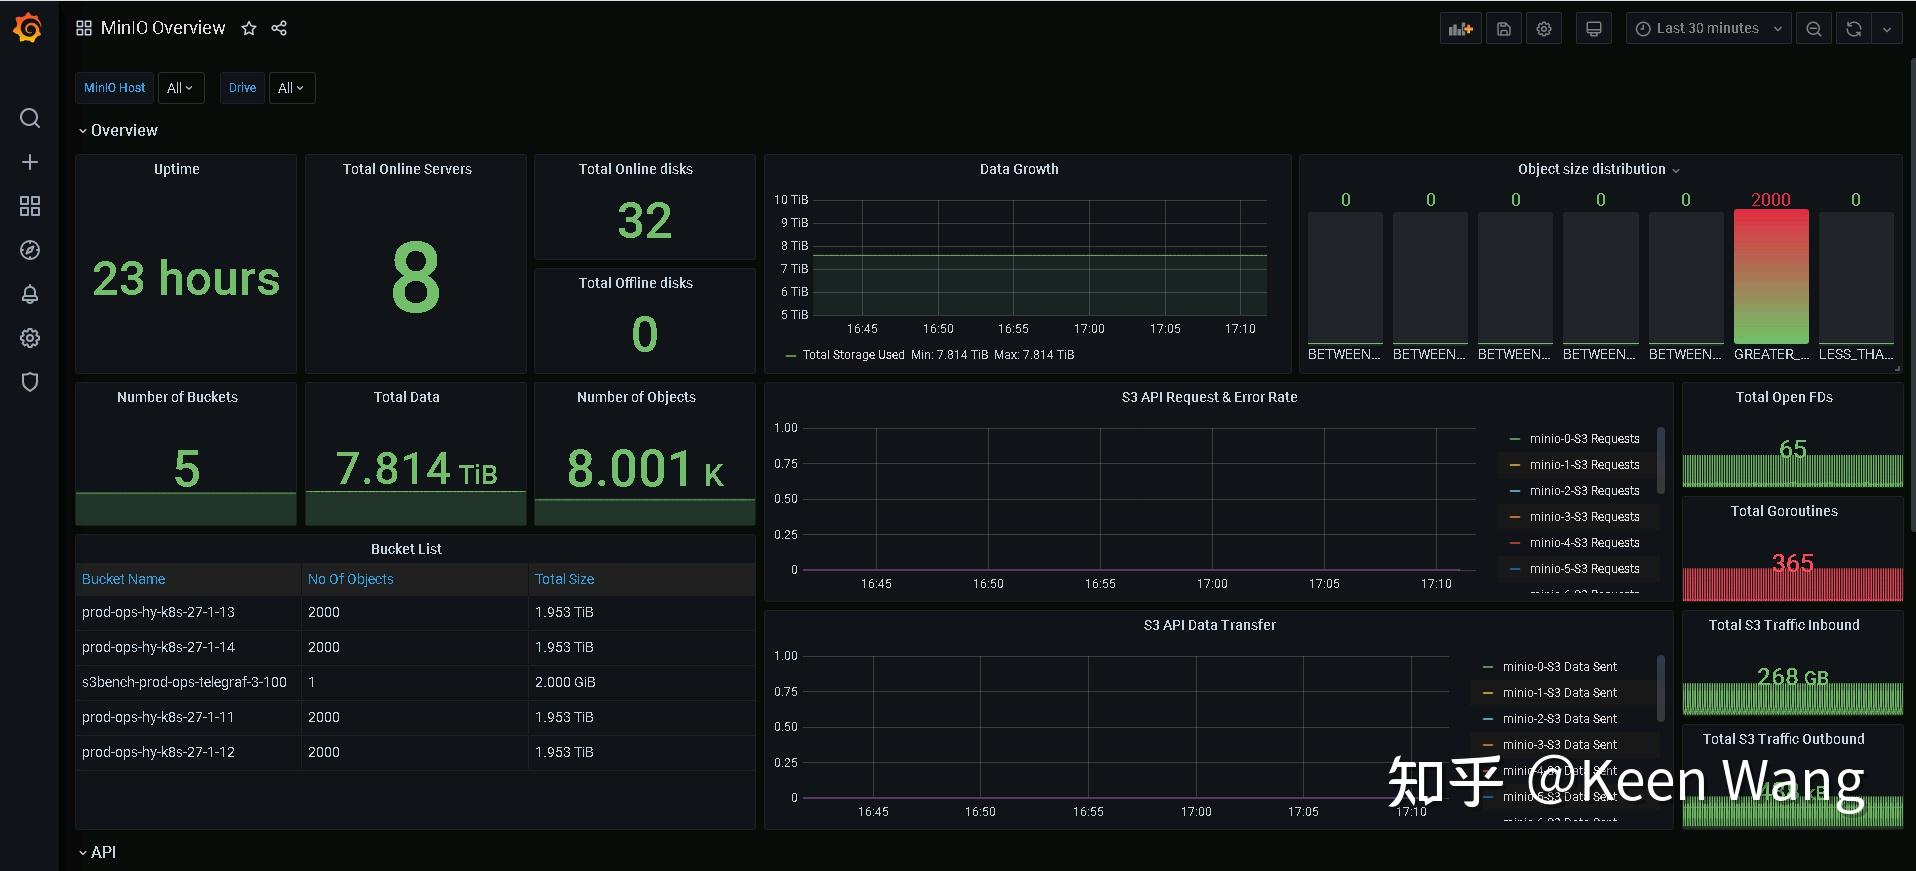Select row prod-ops-hy-k8s-27-1-11
This screenshot has height=871, width=1916.
click(x=415, y=717)
